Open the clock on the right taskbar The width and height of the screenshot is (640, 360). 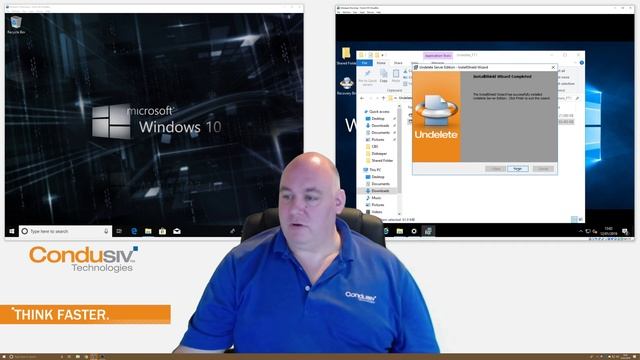[x=609, y=231]
